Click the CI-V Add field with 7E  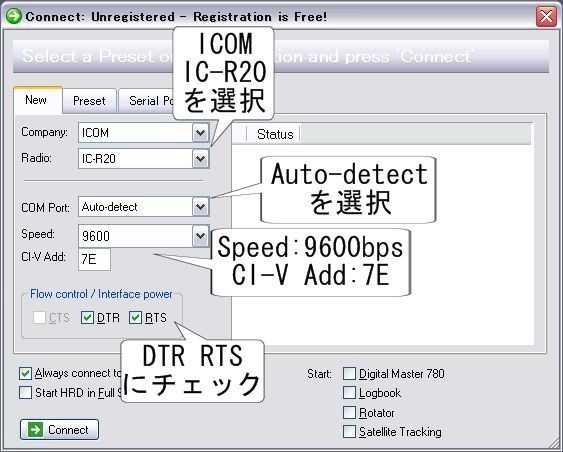point(94,259)
